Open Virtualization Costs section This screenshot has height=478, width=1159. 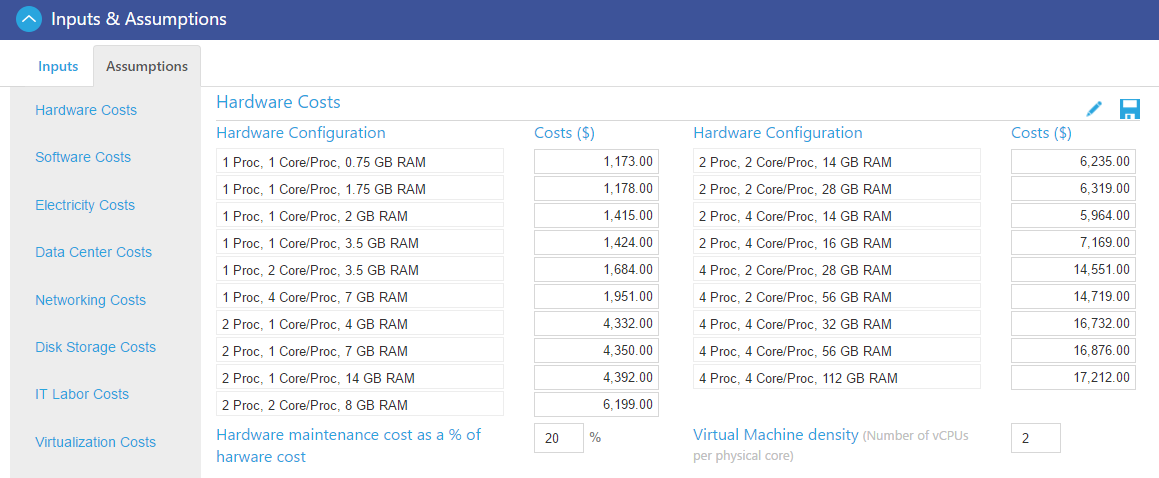95,442
